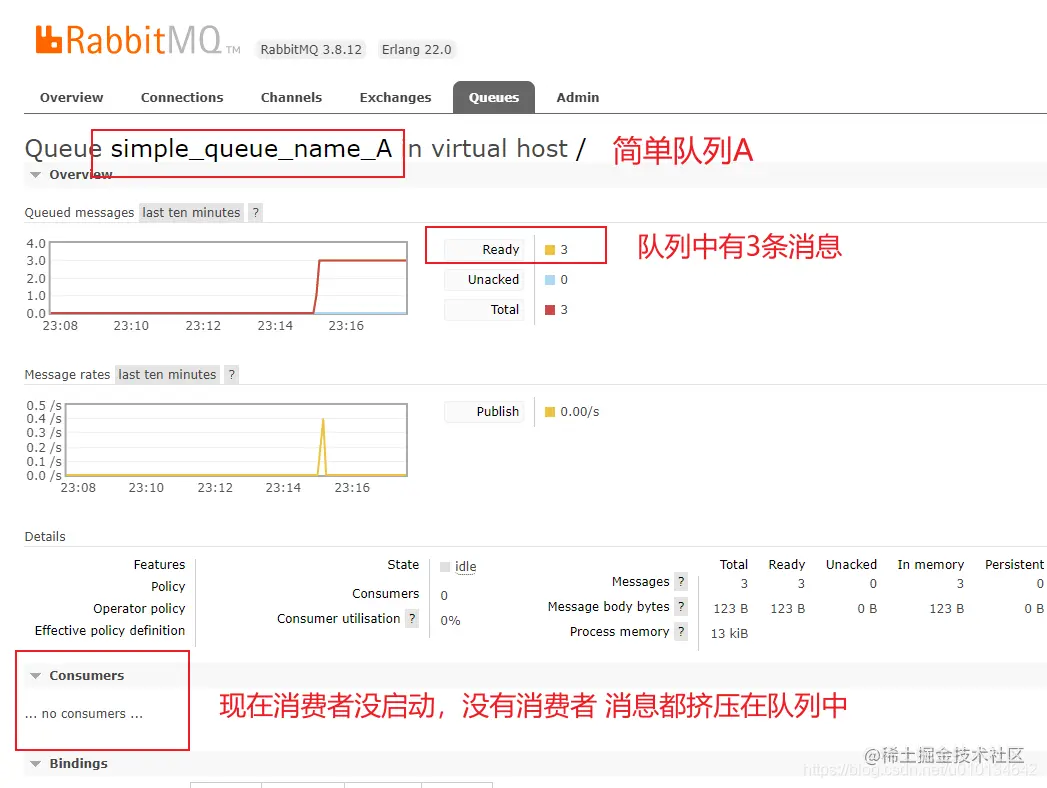Click the Queued messages chart
The width and height of the screenshot is (1047, 788).
click(228, 278)
